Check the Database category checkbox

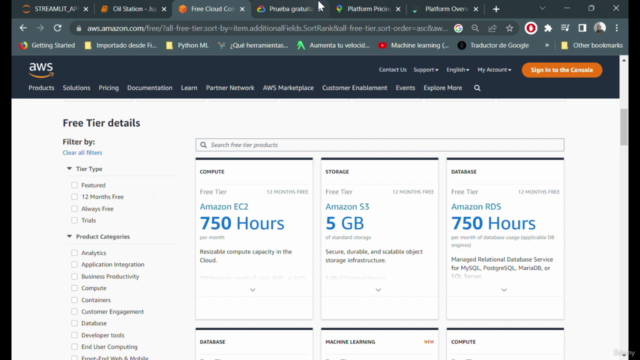pos(74,323)
